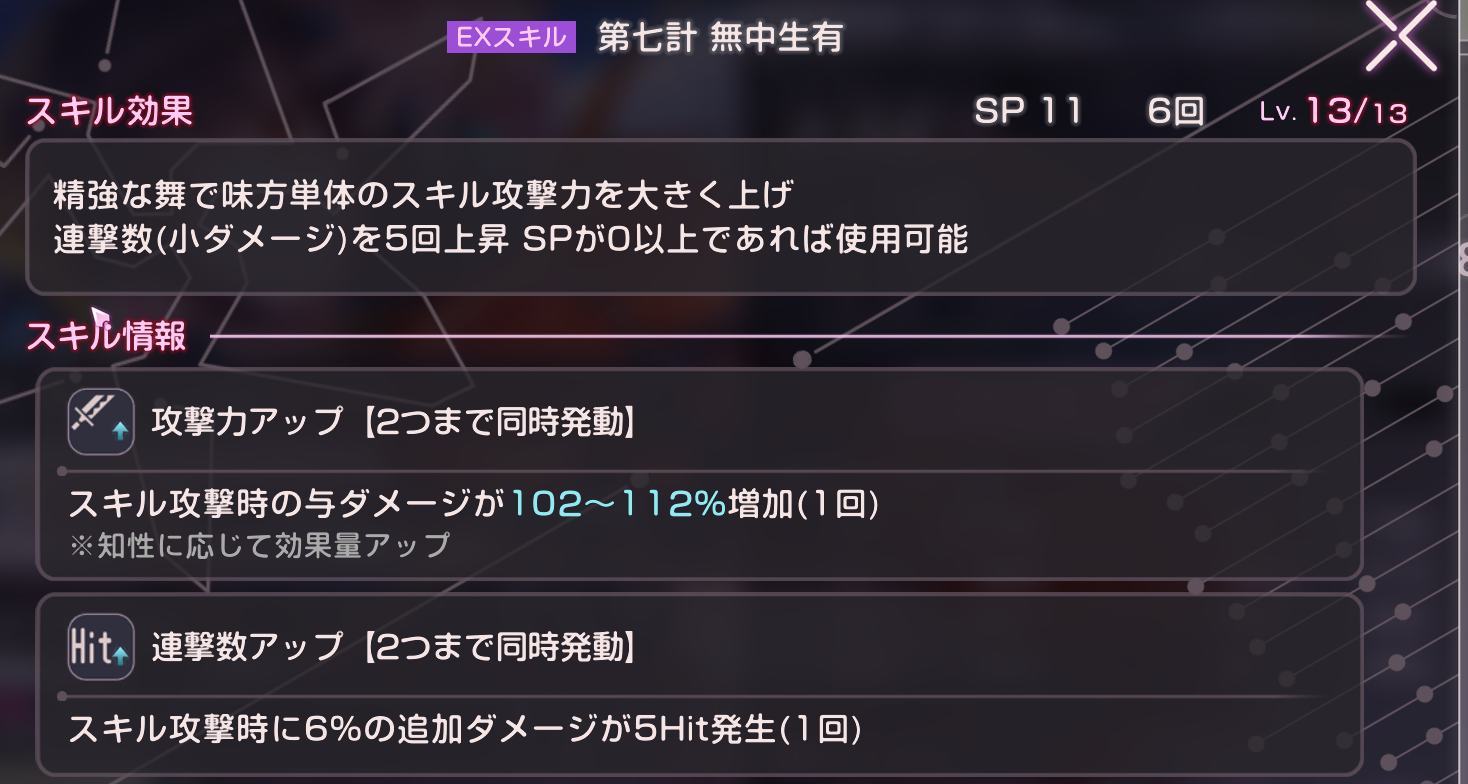Click the スキル情報 section heading
Viewport: 1468px width, 784px height.
(107, 336)
